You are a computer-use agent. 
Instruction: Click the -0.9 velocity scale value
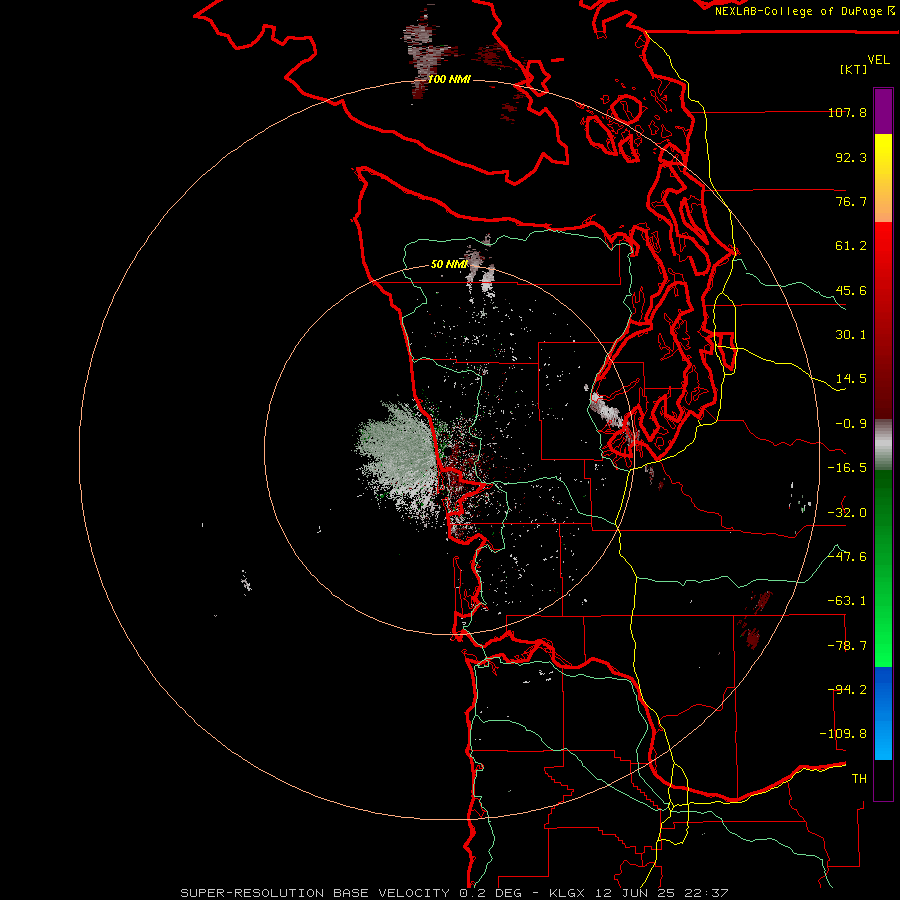click(851, 424)
